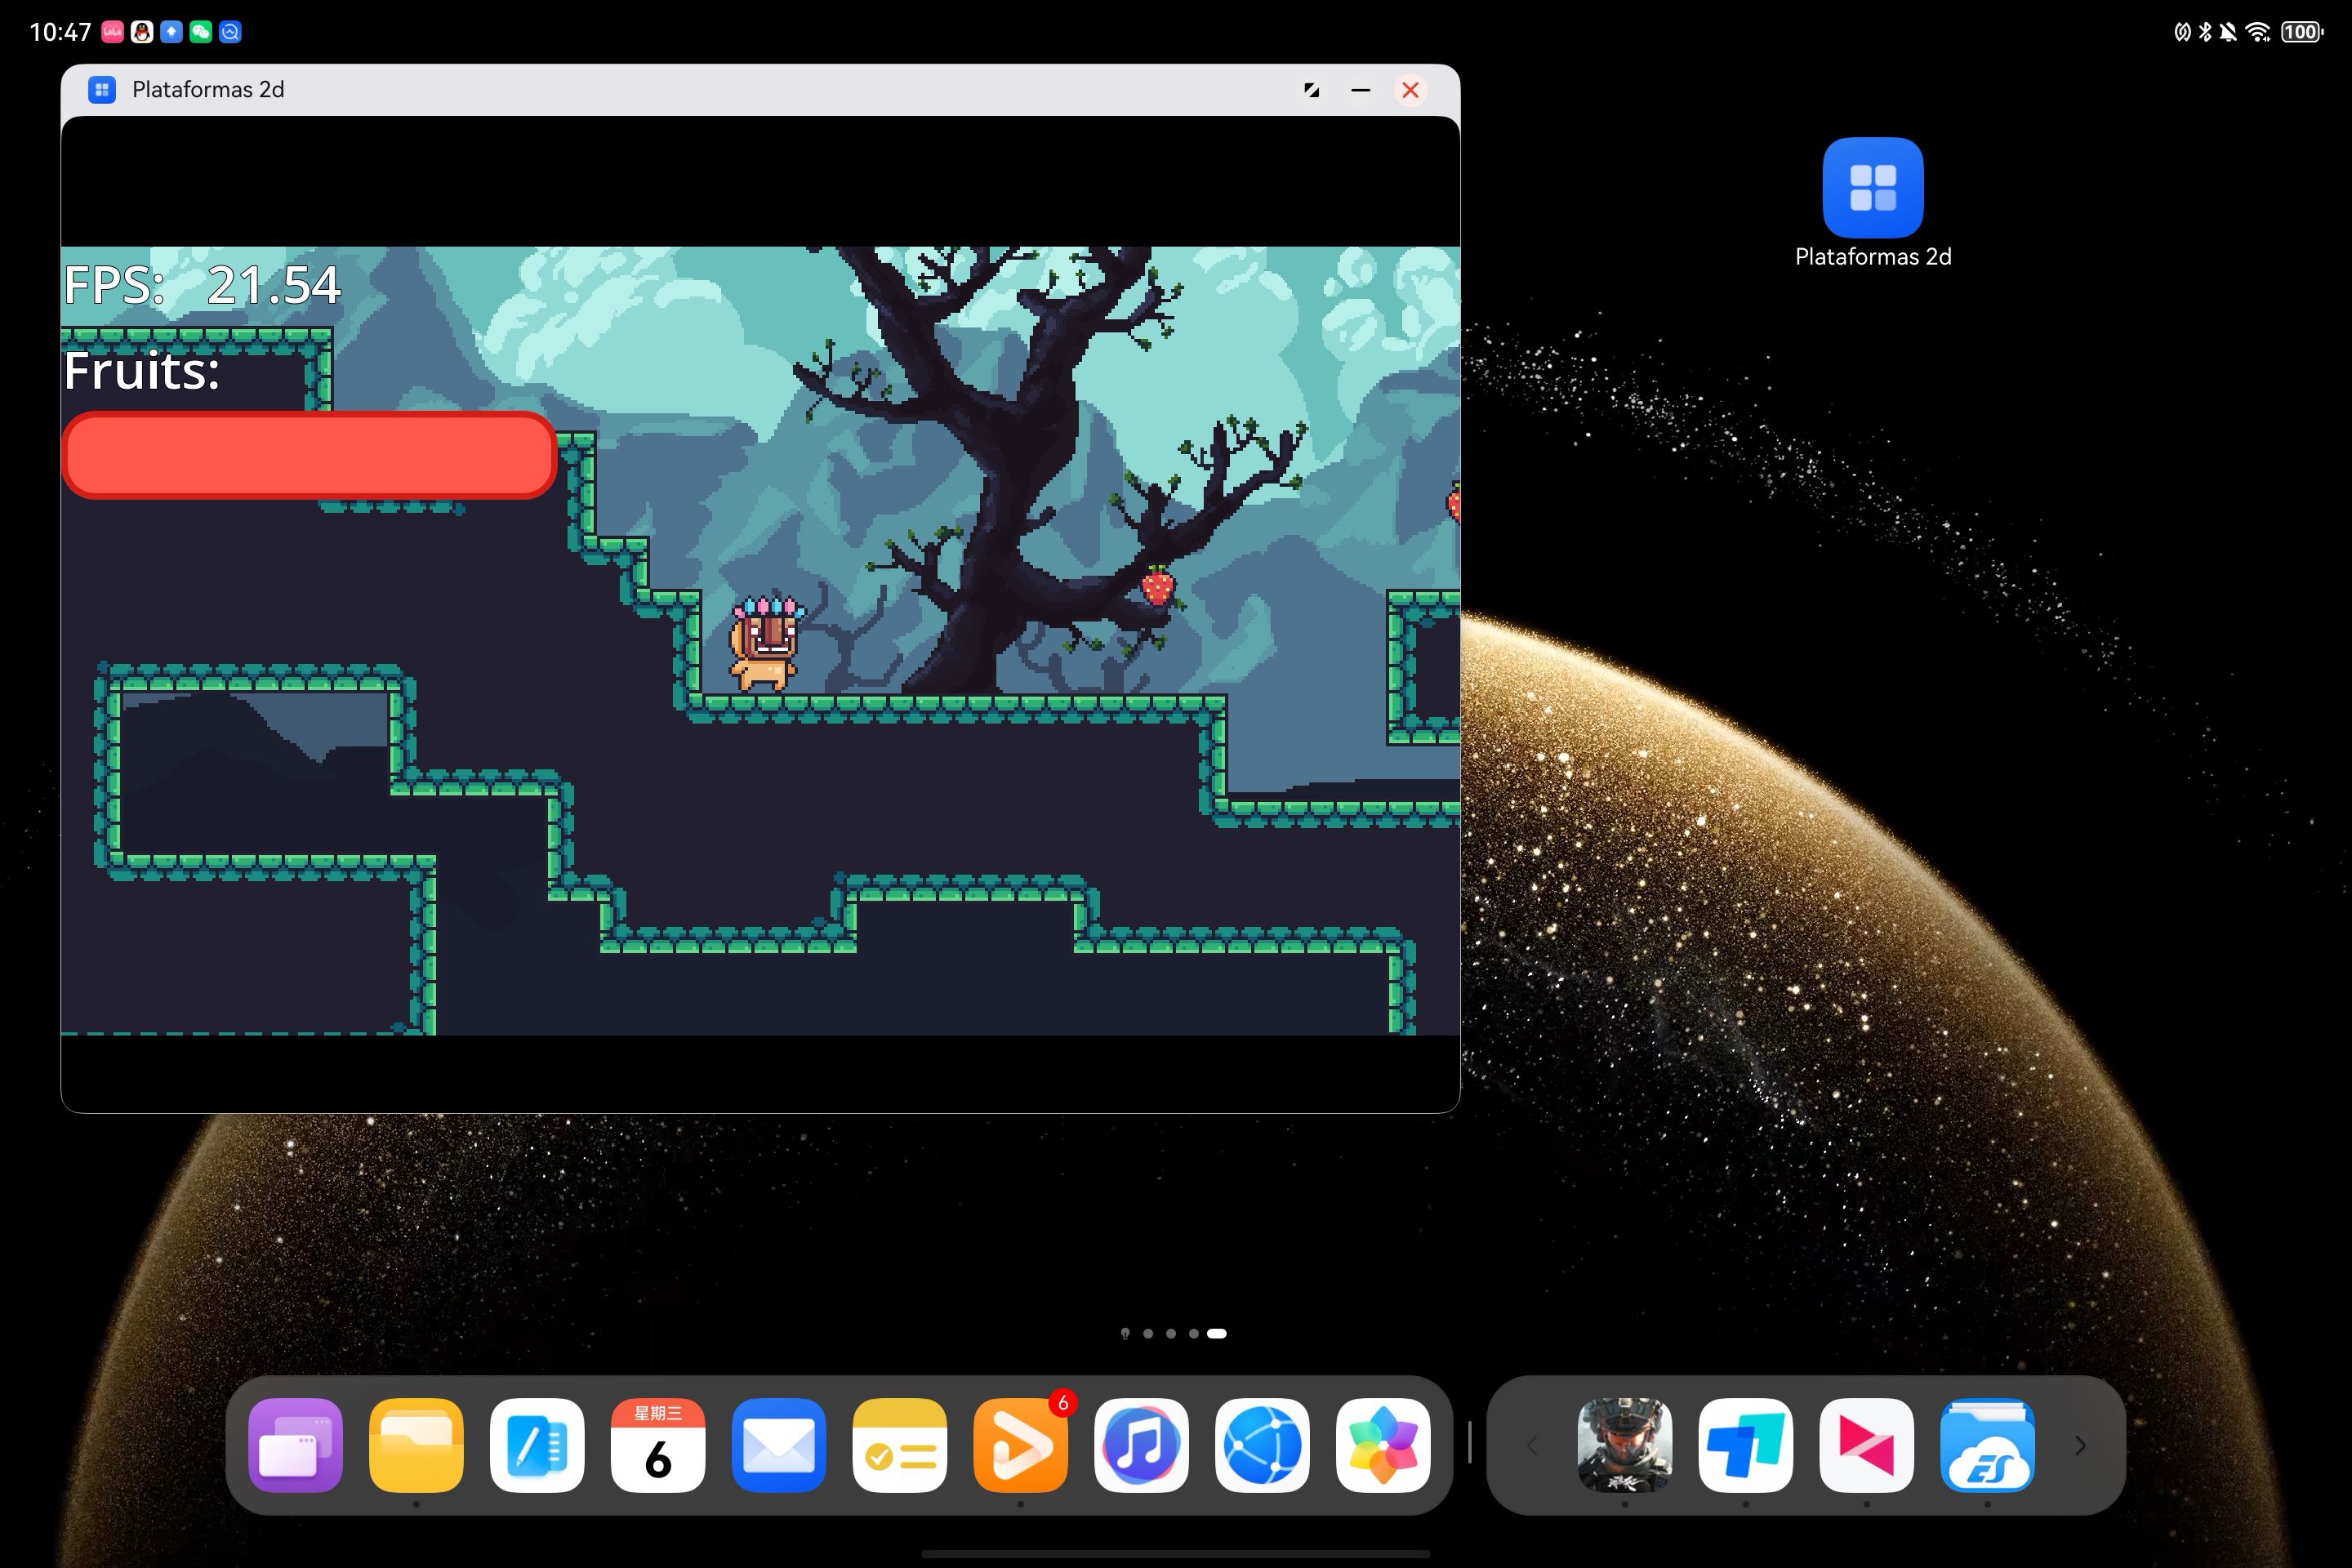
Task: Click the strawberry under the tree branch
Action: tap(1157, 586)
